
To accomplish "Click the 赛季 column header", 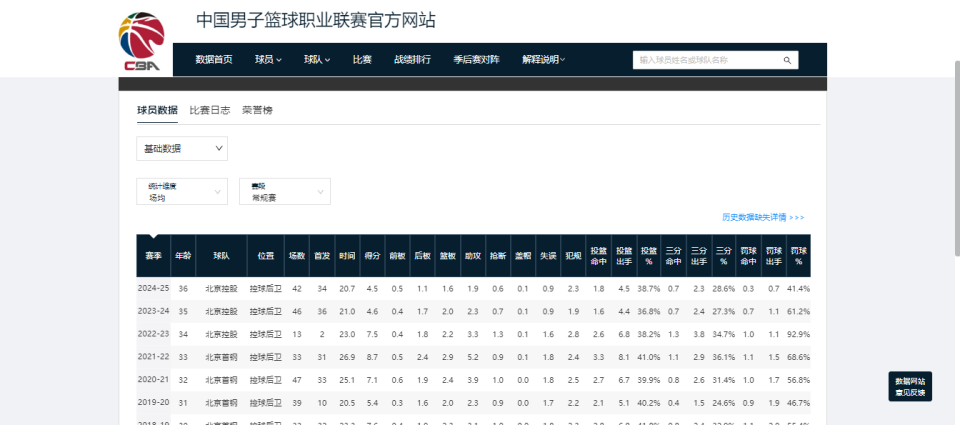I will [x=154, y=256].
